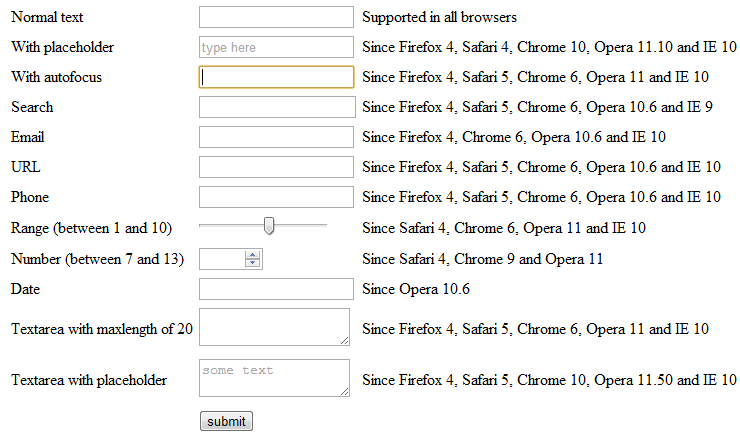Click the resize grip of the maxlength textarea
The image size is (740, 438).
(344, 341)
